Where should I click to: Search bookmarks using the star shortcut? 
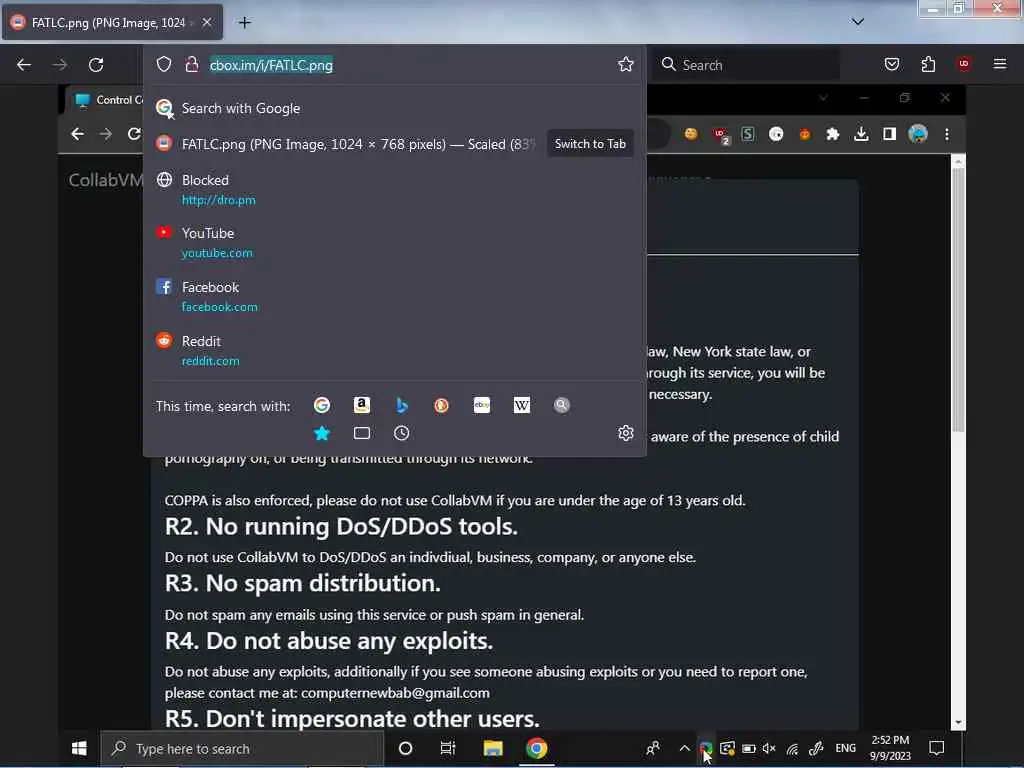(x=322, y=434)
